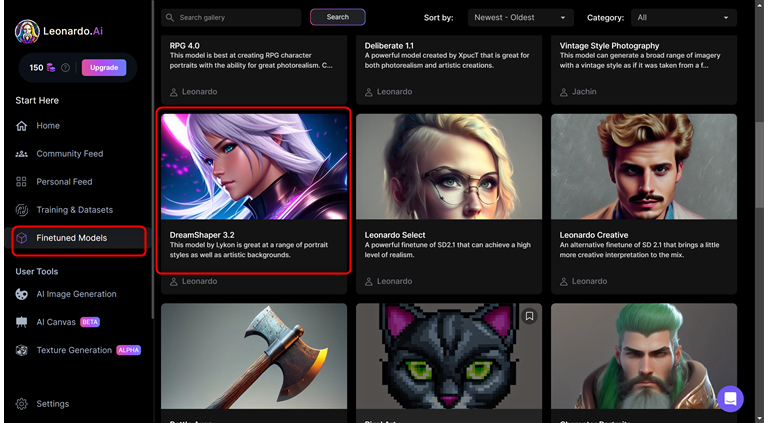Image resolution: width=768 pixels, height=423 pixels.
Task: Select Finetuned Models menu item
Action: (72, 238)
